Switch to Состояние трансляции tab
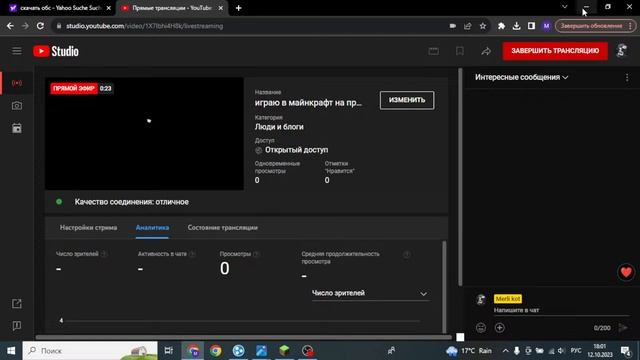 (222, 227)
